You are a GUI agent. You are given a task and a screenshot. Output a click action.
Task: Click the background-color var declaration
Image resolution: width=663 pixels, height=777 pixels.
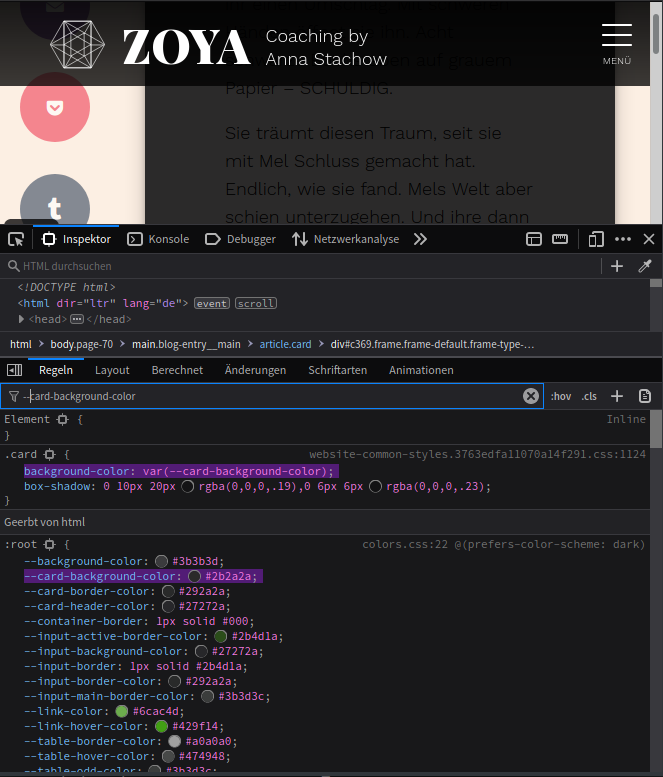[182, 471]
